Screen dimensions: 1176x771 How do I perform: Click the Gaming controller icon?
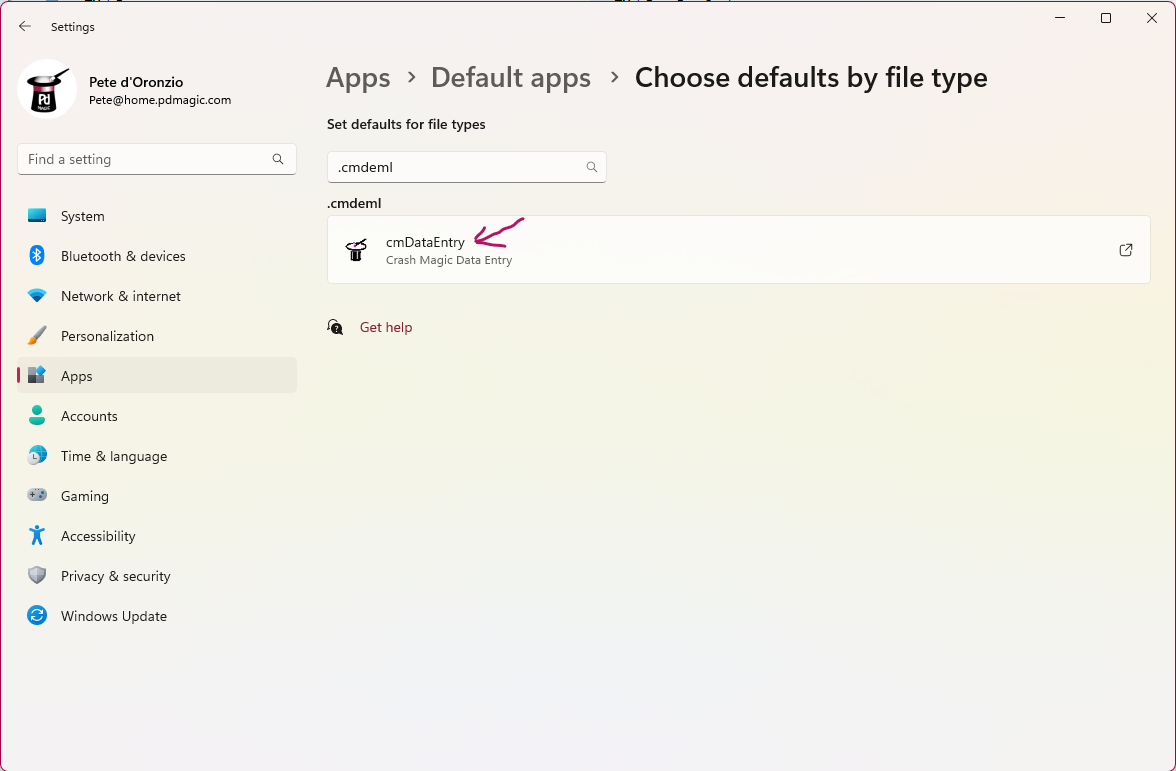click(37, 495)
